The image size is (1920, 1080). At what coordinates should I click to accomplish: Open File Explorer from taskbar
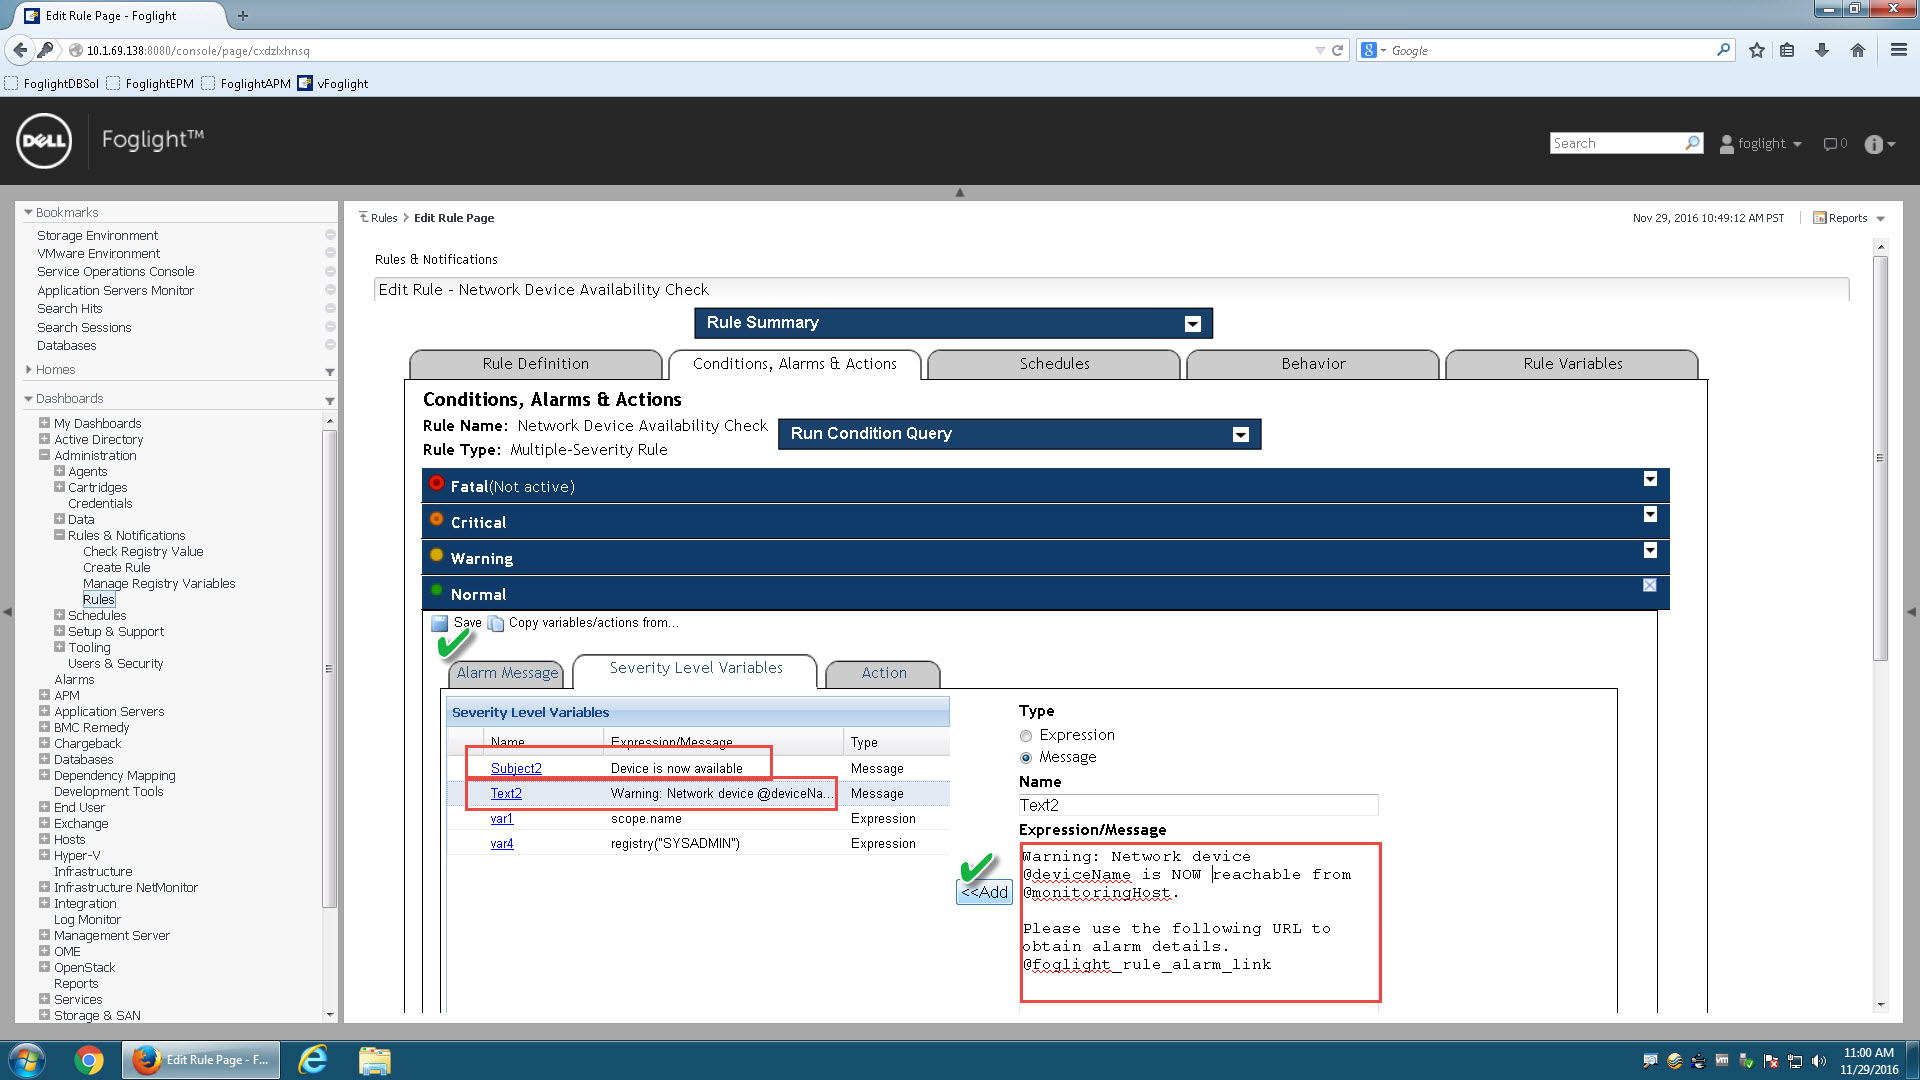[374, 1060]
